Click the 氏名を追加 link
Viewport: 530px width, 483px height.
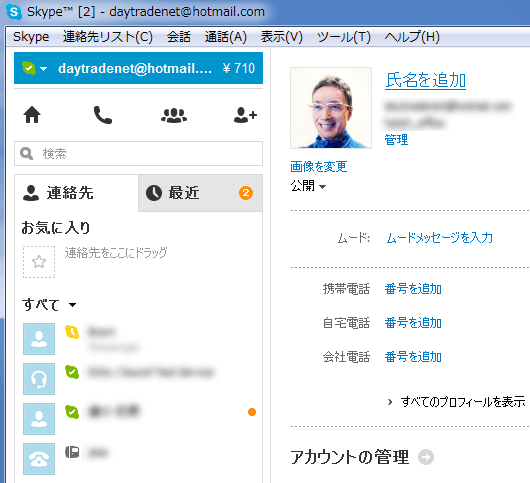click(426, 80)
